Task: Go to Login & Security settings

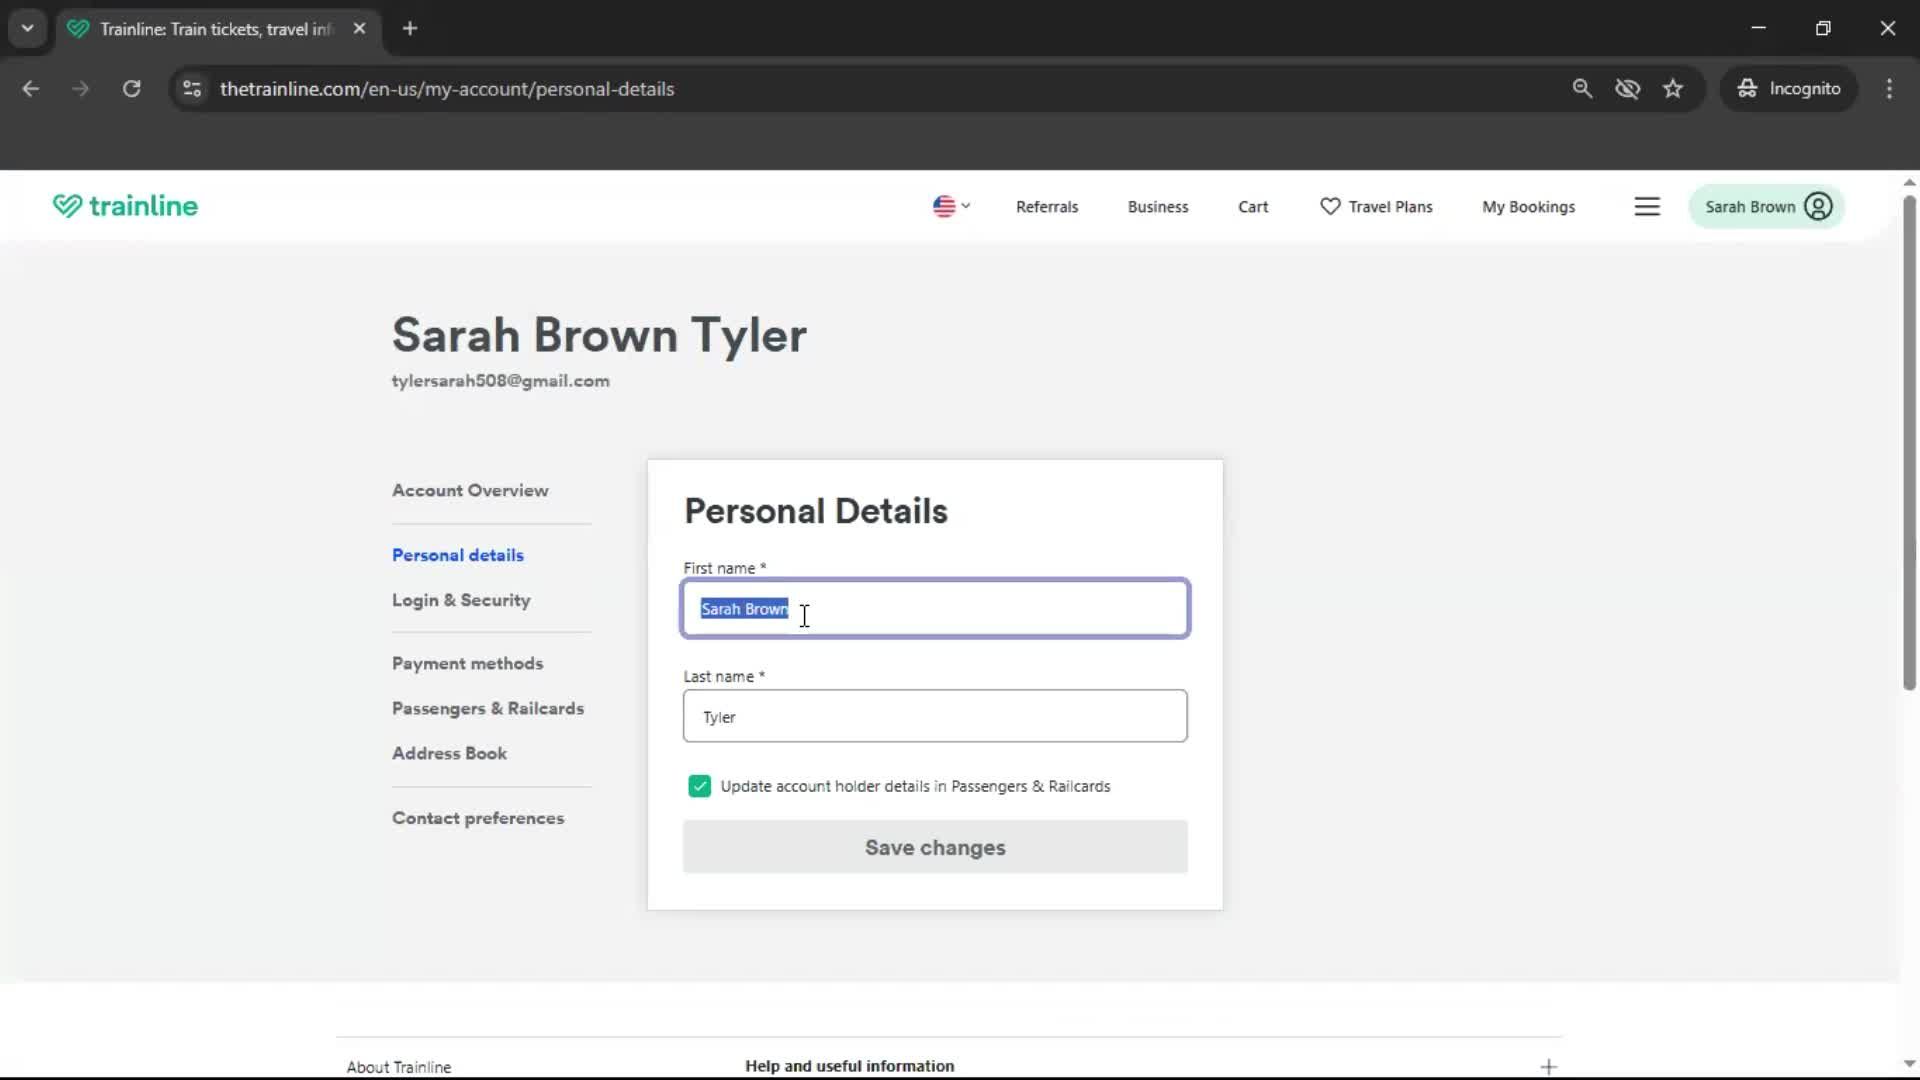Action: tap(460, 600)
